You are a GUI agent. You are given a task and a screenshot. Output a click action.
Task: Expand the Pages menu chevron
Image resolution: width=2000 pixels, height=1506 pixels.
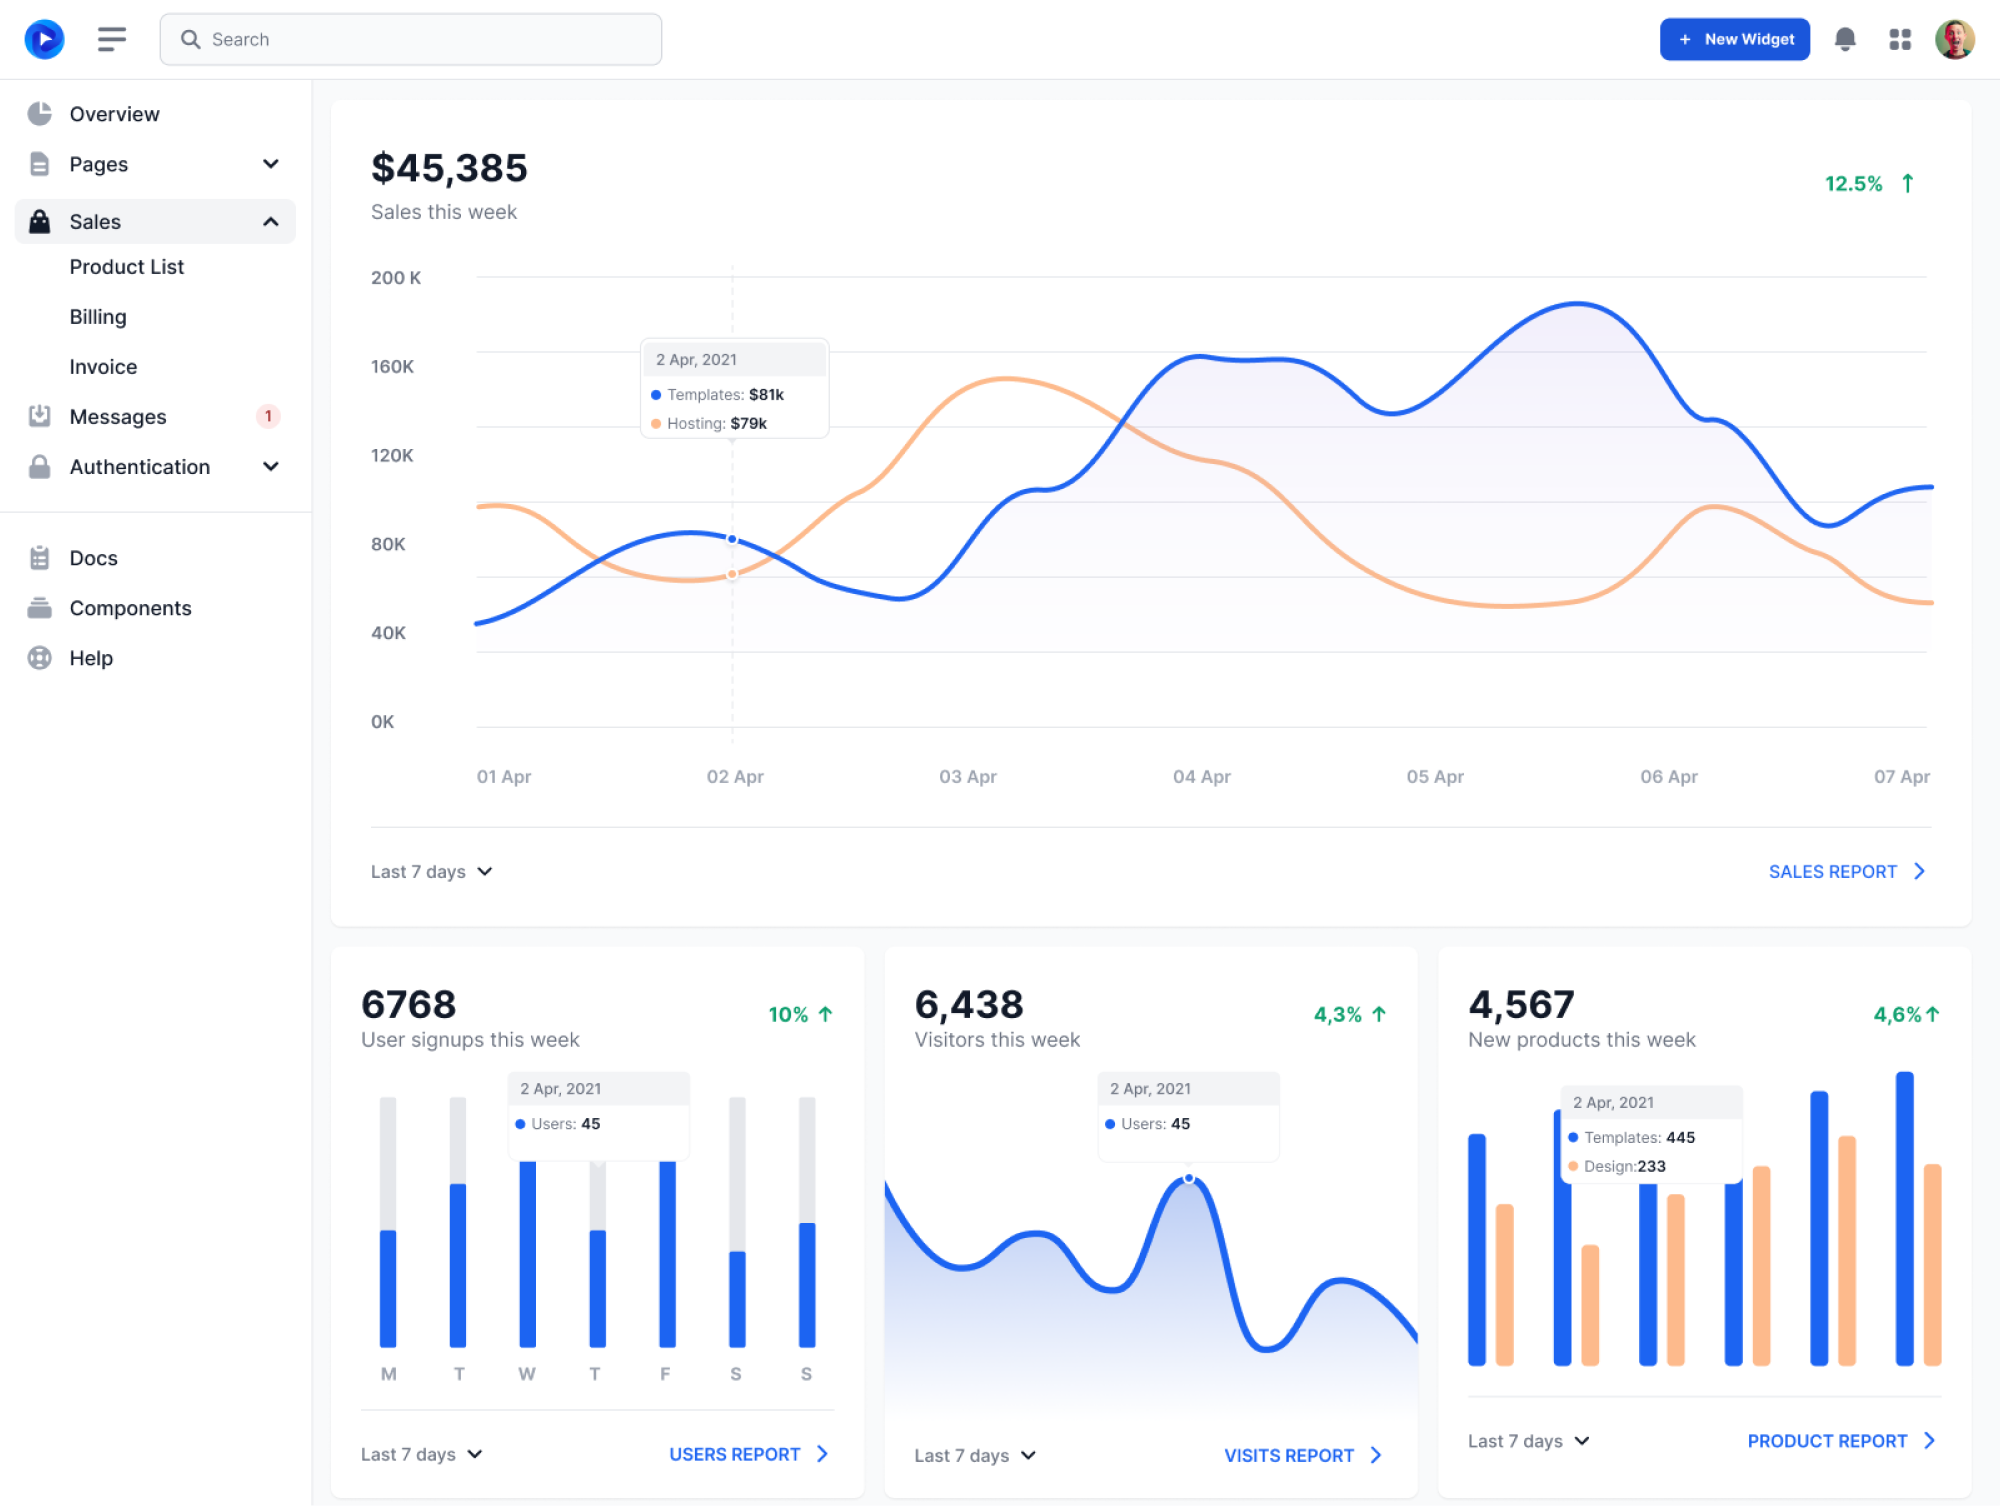[270, 164]
